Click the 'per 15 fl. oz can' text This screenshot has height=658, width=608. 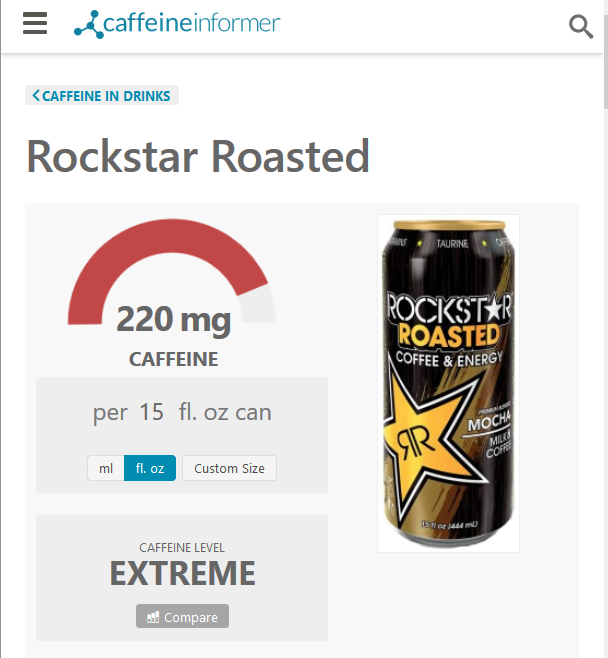[182, 413]
